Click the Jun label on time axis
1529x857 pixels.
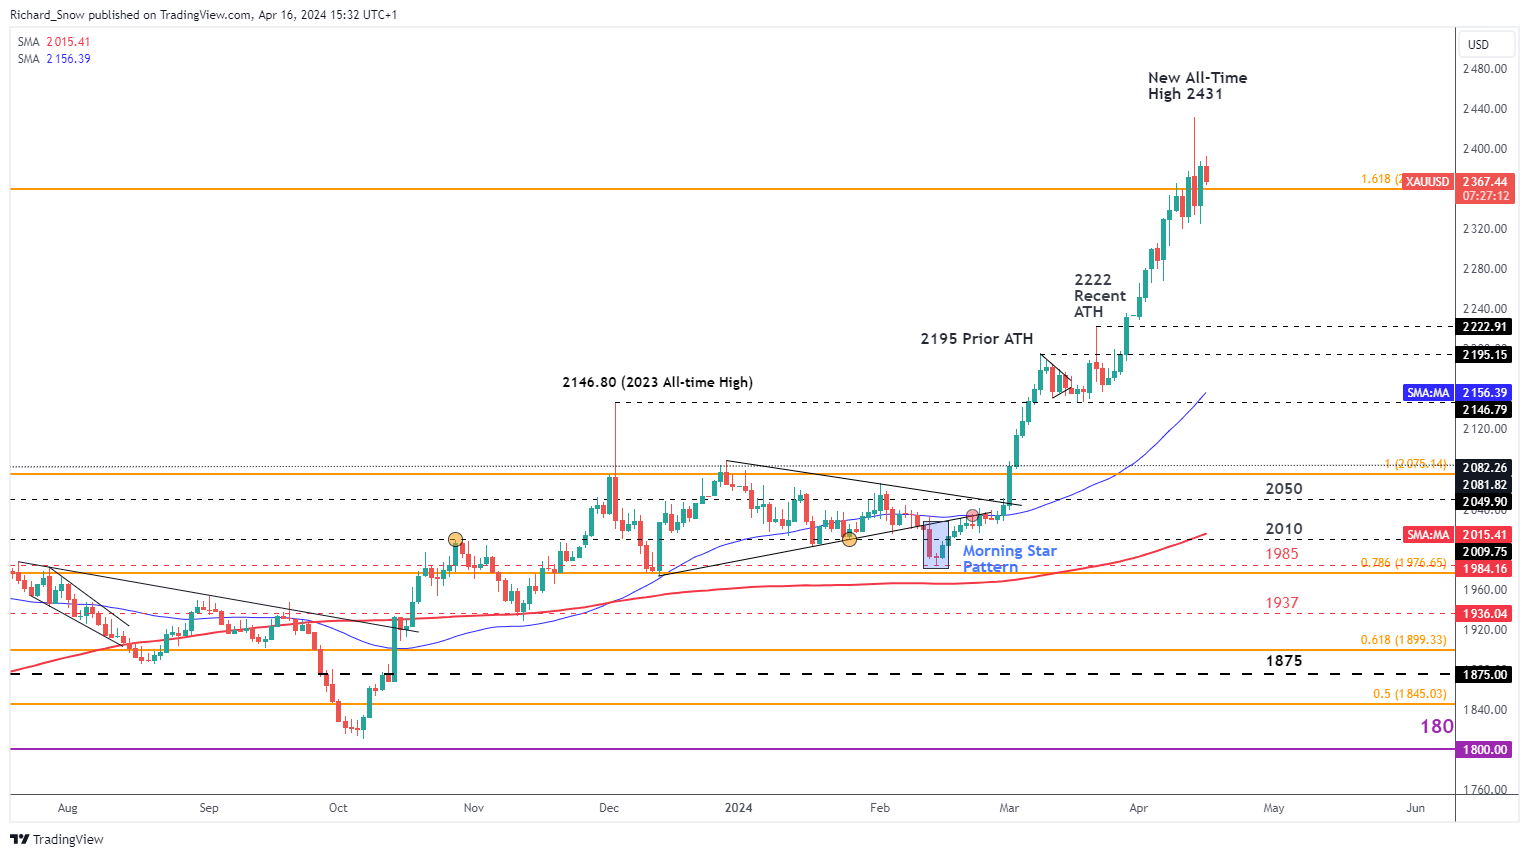(x=1415, y=808)
